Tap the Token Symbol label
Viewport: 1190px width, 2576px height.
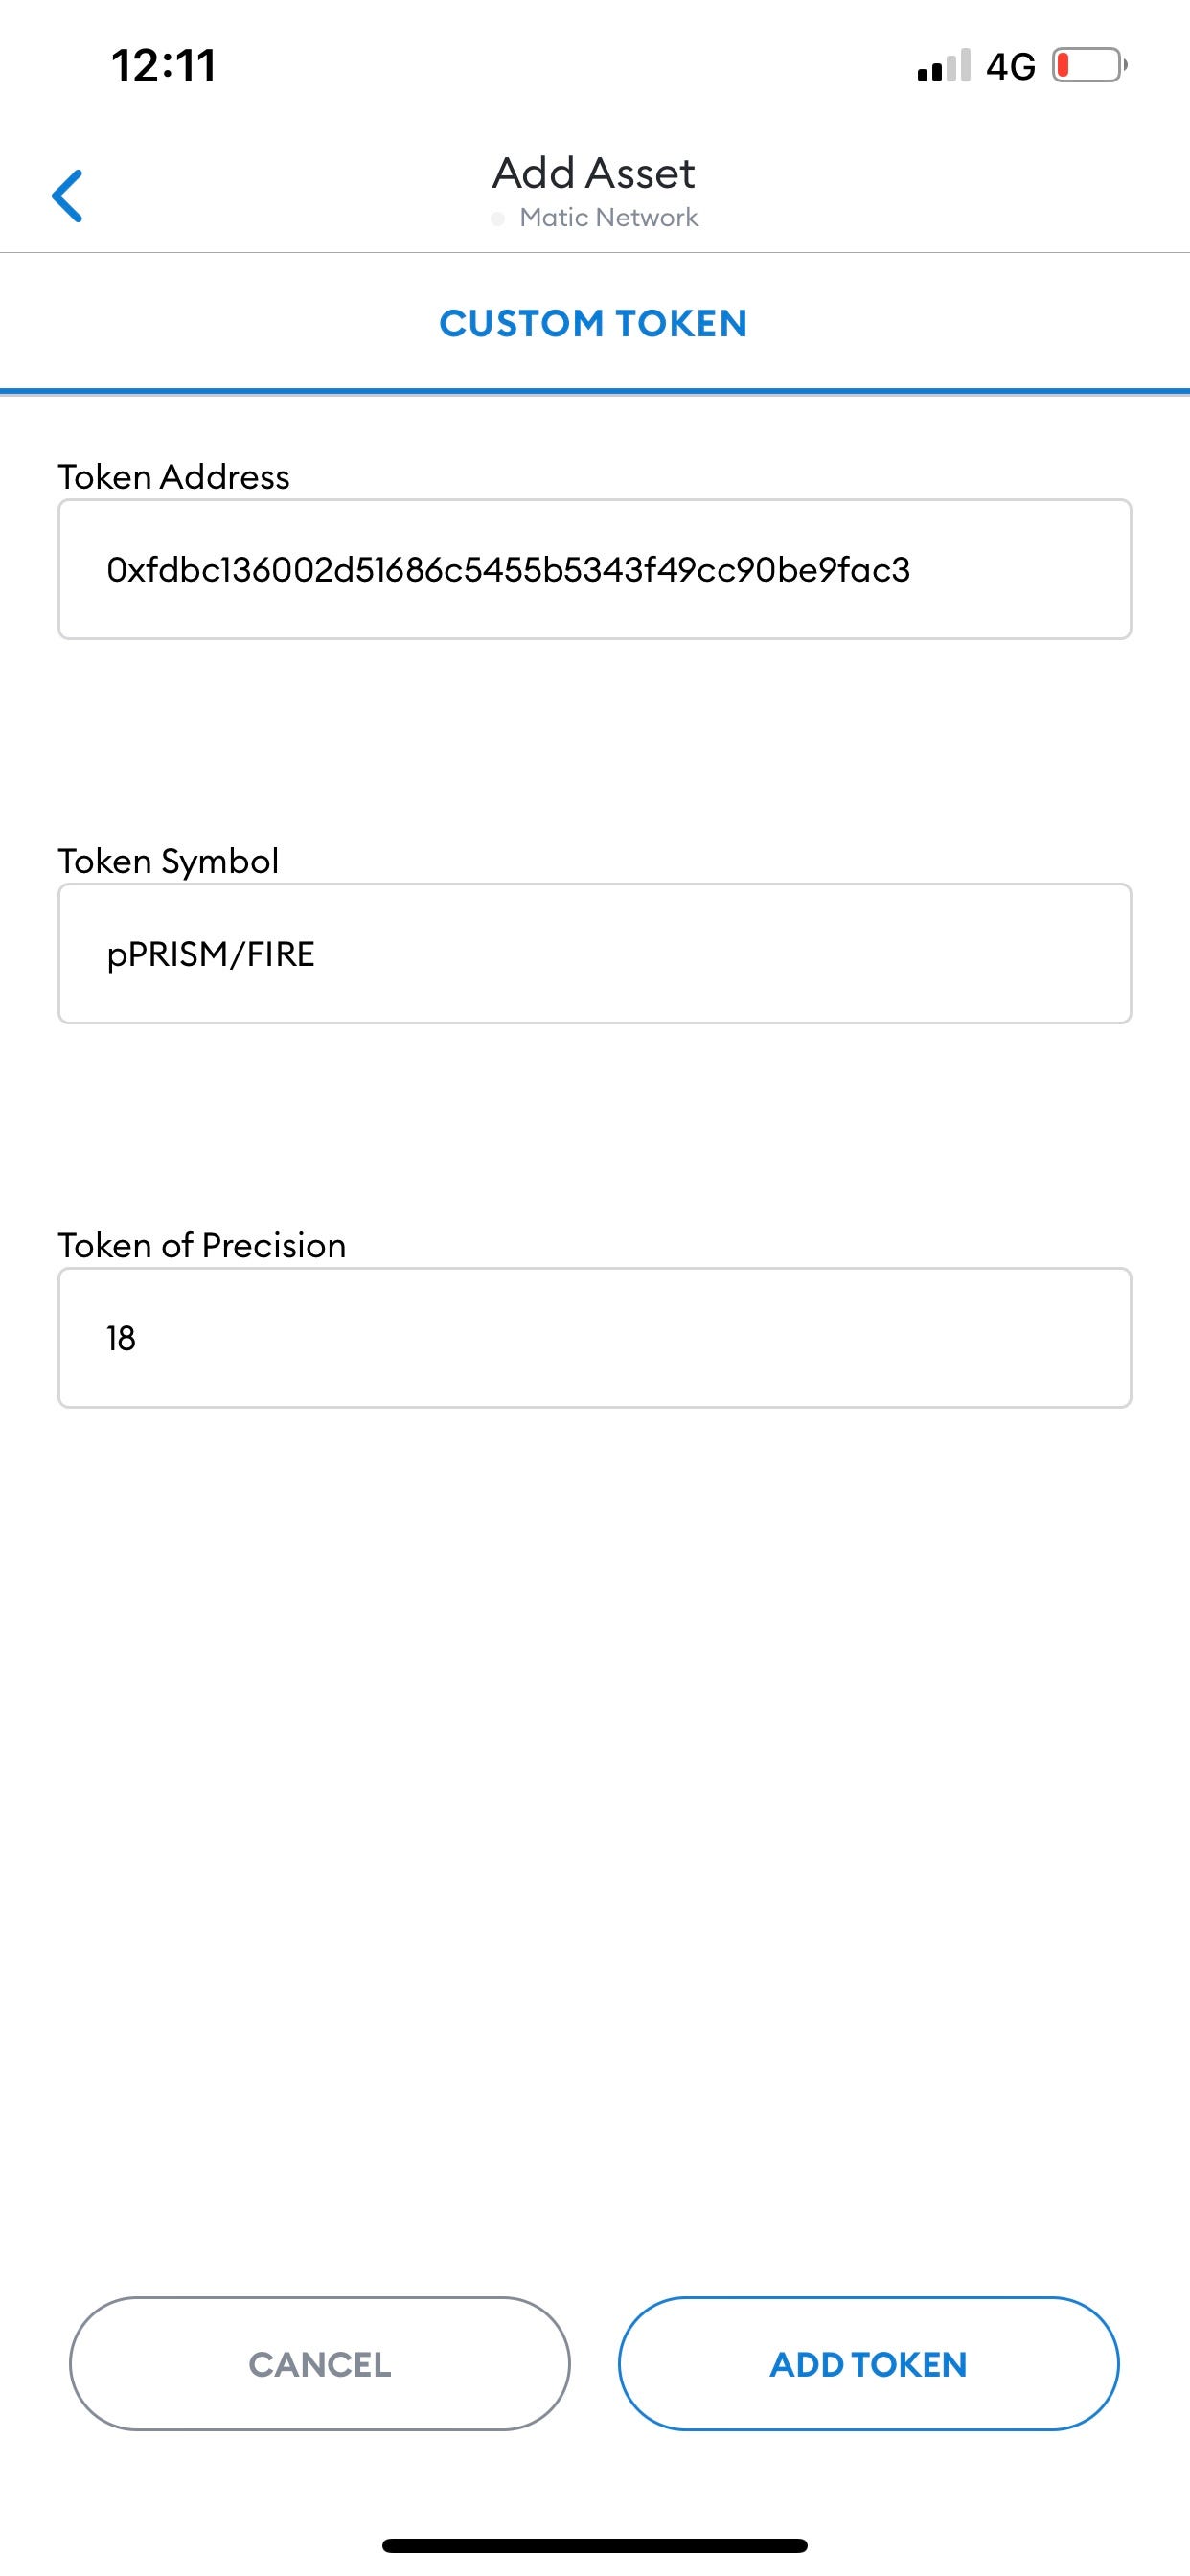pos(168,861)
